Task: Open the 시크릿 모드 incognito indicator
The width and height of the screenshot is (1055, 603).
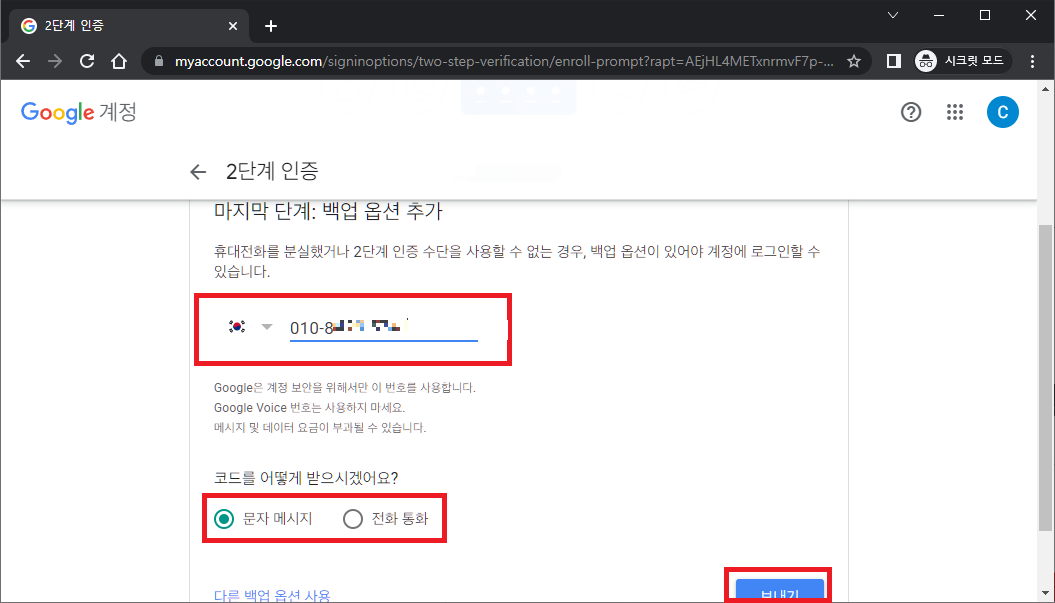Action: [963, 61]
